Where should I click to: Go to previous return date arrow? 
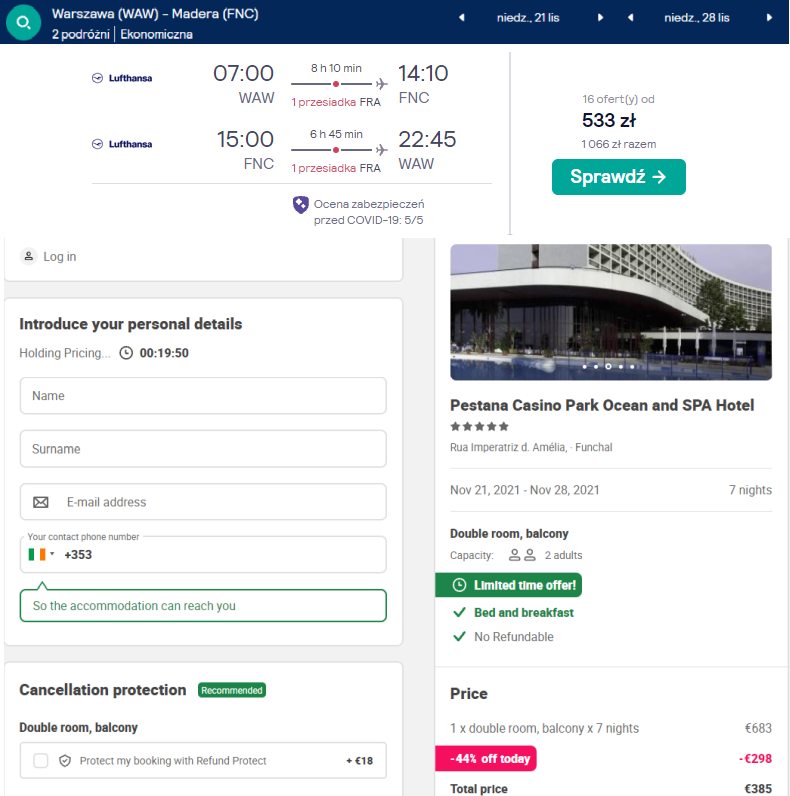(x=631, y=18)
